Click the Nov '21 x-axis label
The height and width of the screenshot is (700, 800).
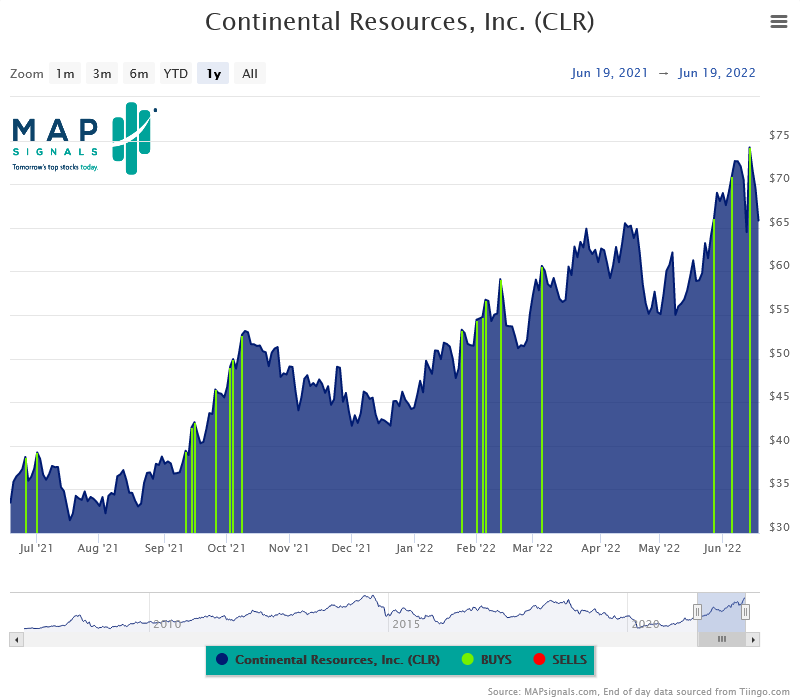click(x=289, y=548)
